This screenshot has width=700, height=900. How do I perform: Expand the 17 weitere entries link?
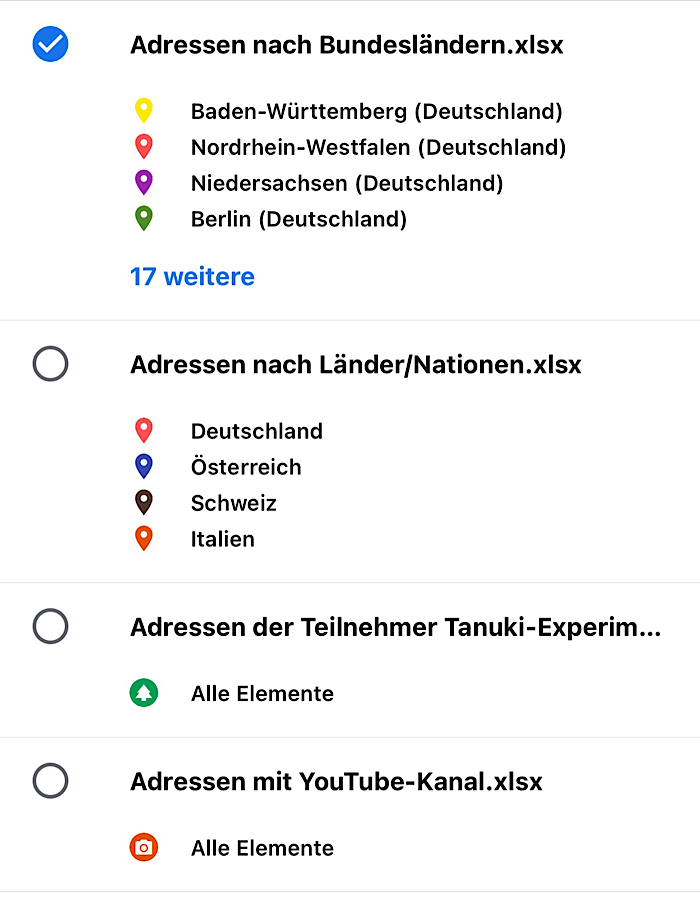tap(192, 276)
